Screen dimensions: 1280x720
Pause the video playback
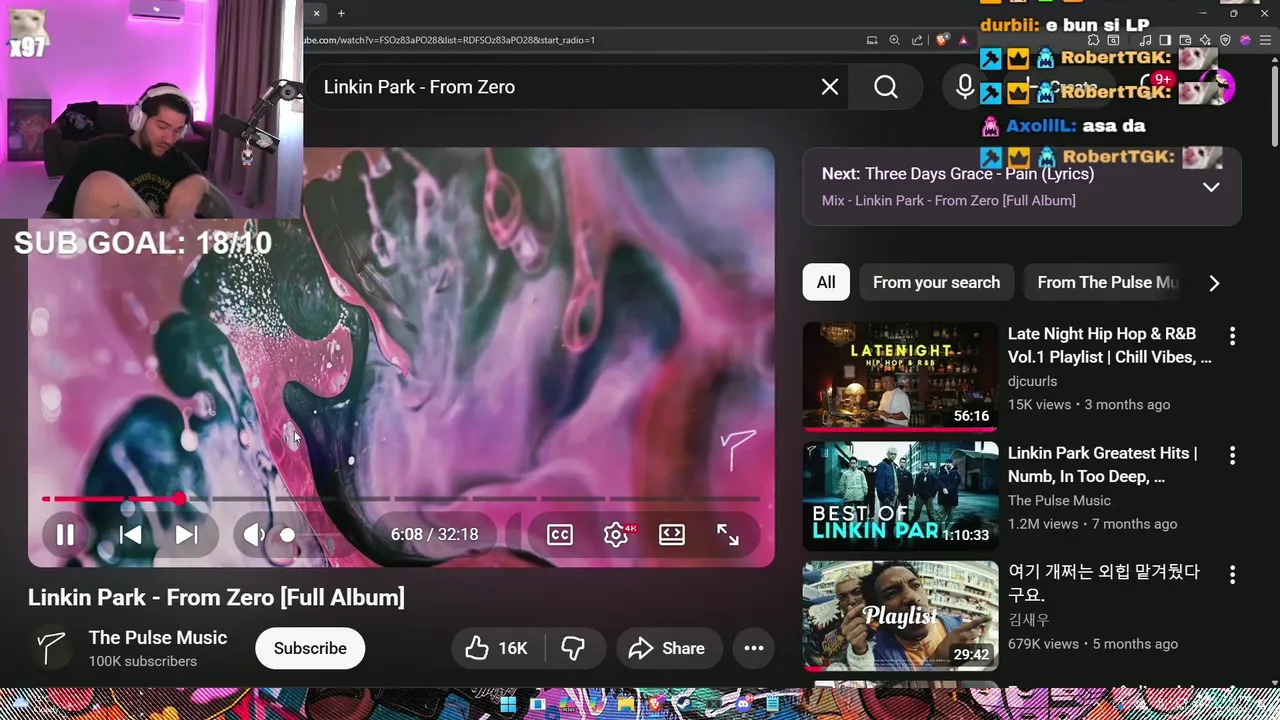[65, 535]
